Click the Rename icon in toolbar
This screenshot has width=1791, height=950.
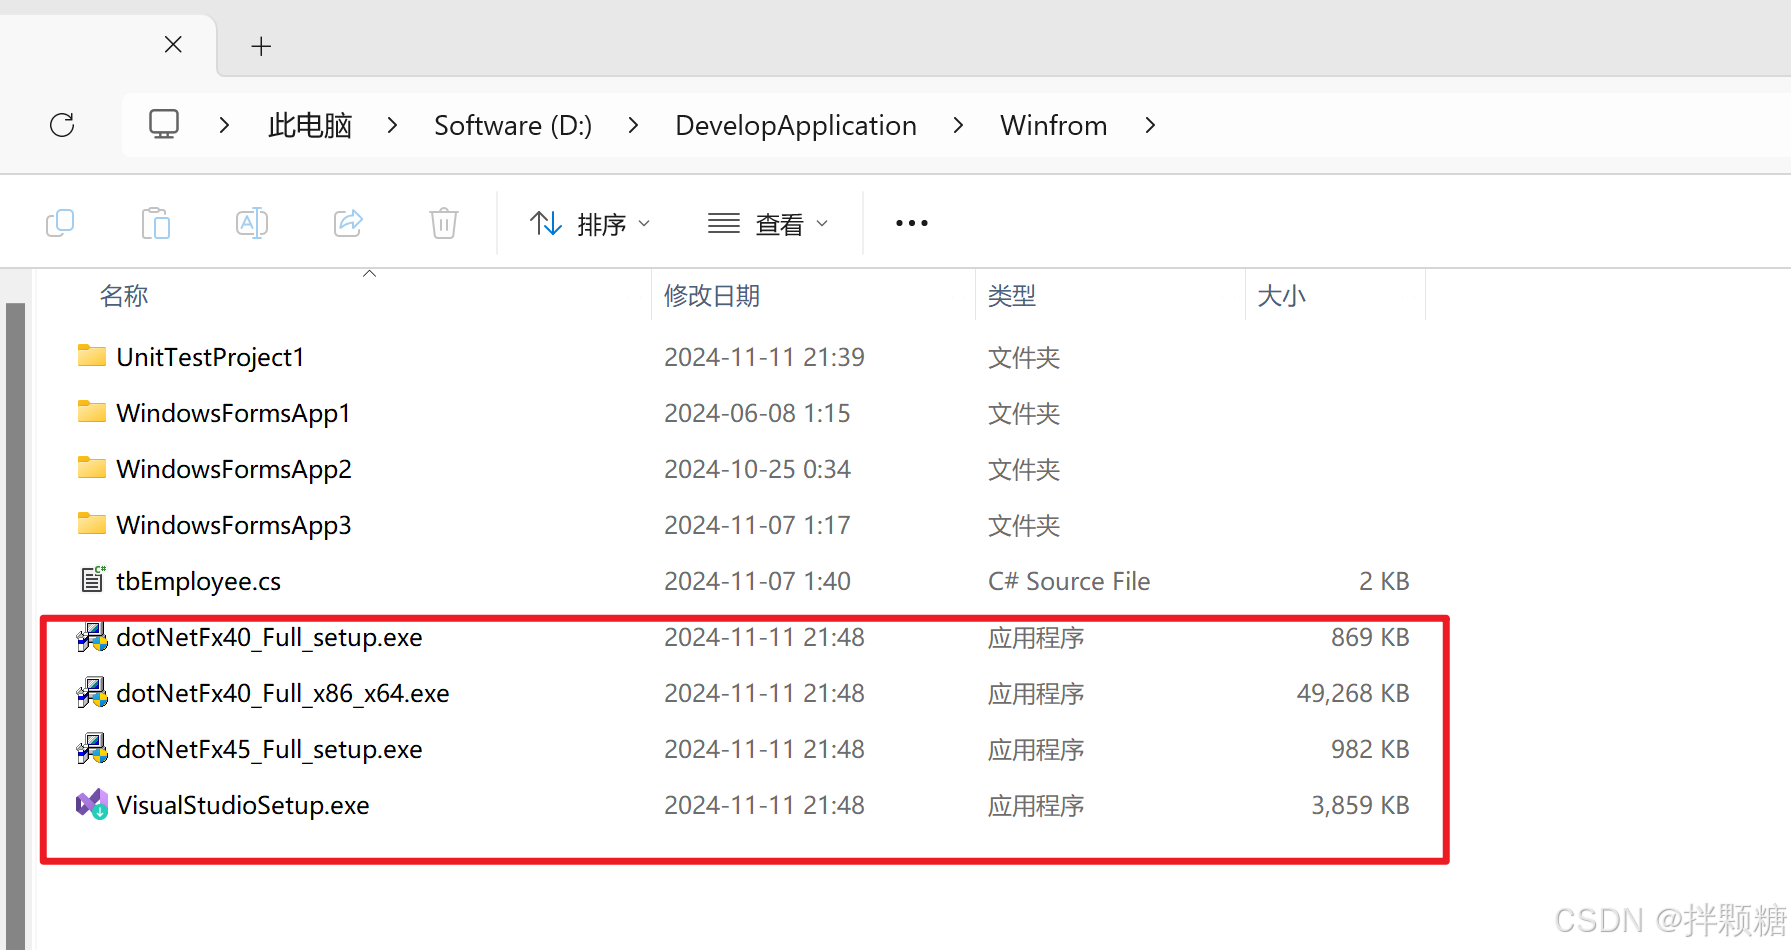pyautogui.click(x=251, y=223)
